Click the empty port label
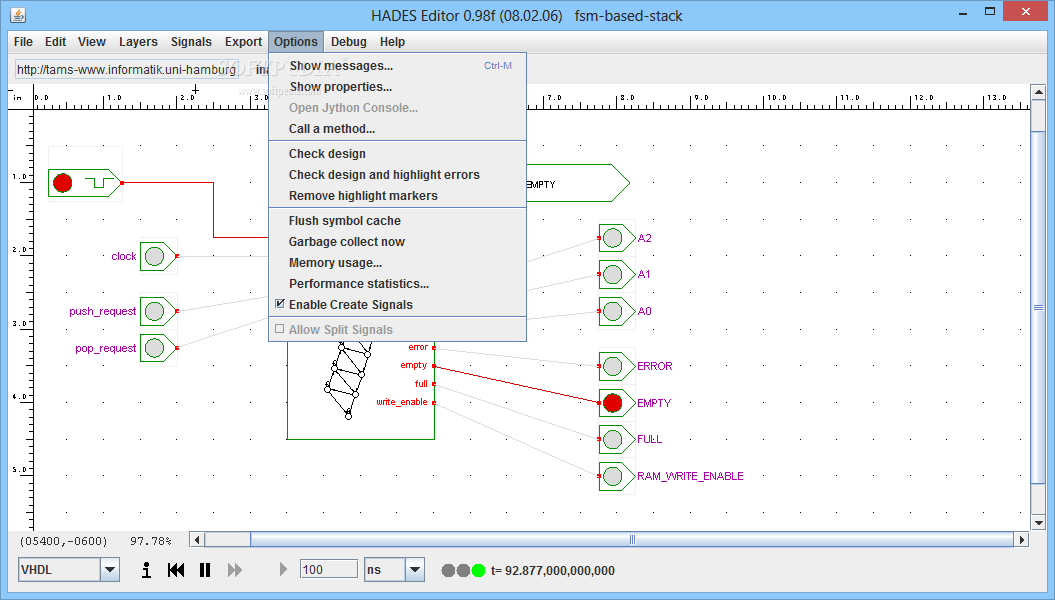 (x=414, y=365)
